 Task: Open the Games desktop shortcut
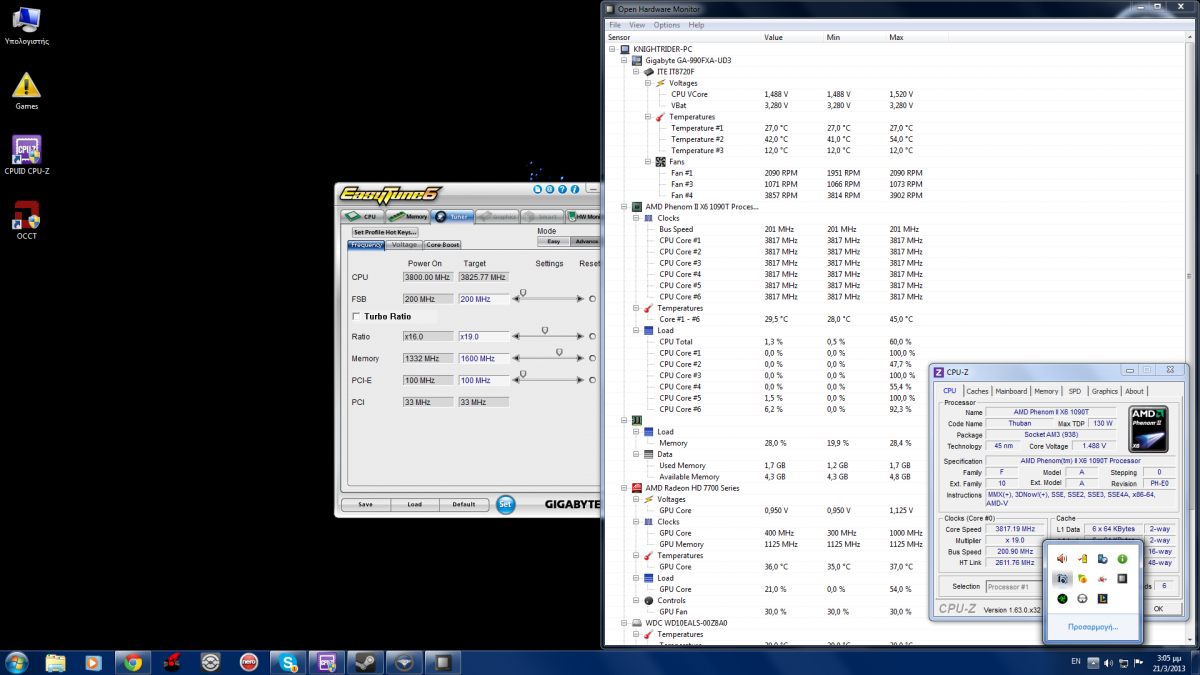[x=26, y=91]
